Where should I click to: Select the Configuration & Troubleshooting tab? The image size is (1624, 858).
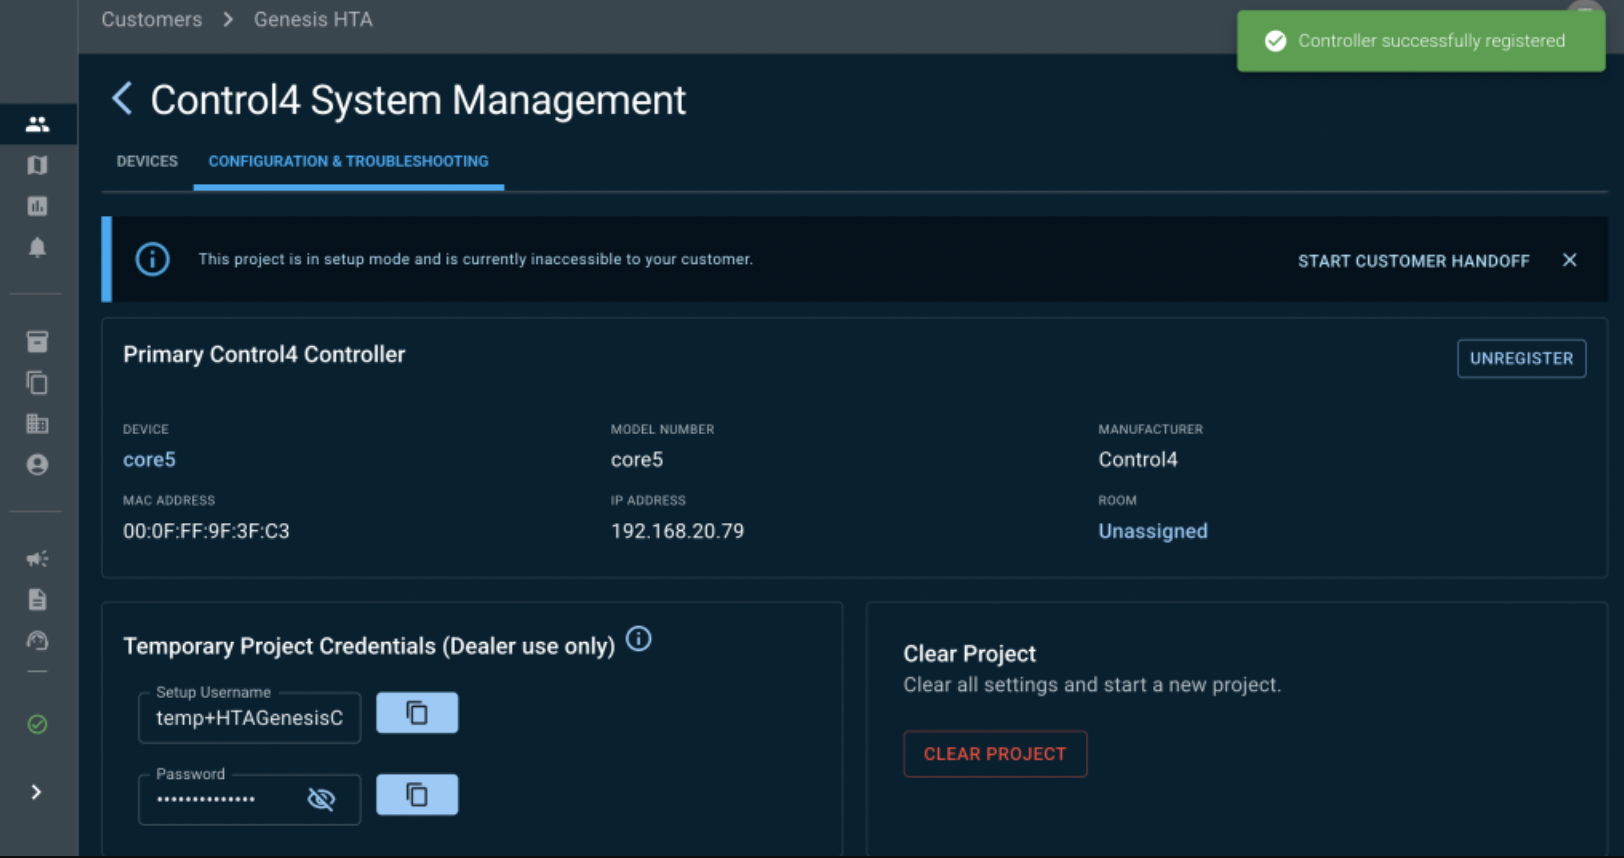[348, 161]
